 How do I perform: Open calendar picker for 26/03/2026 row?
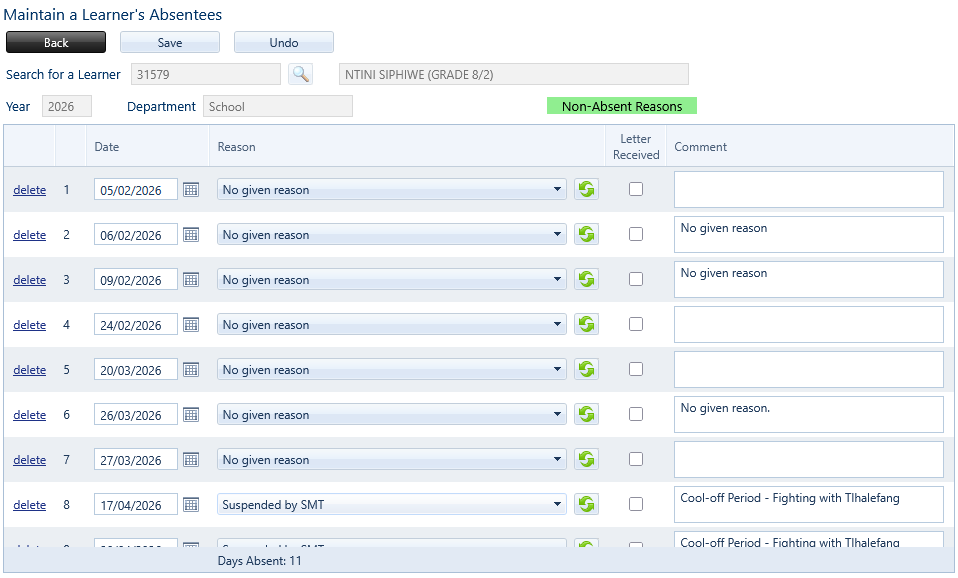pyautogui.click(x=191, y=415)
